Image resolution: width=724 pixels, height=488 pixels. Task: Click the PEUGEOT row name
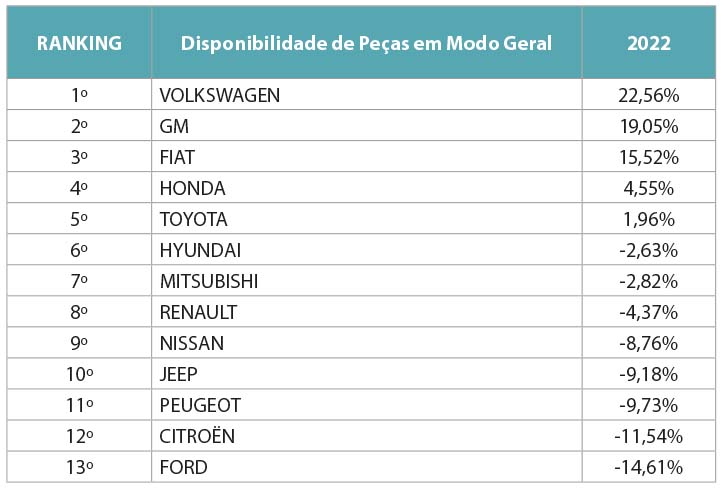pos(200,406)
